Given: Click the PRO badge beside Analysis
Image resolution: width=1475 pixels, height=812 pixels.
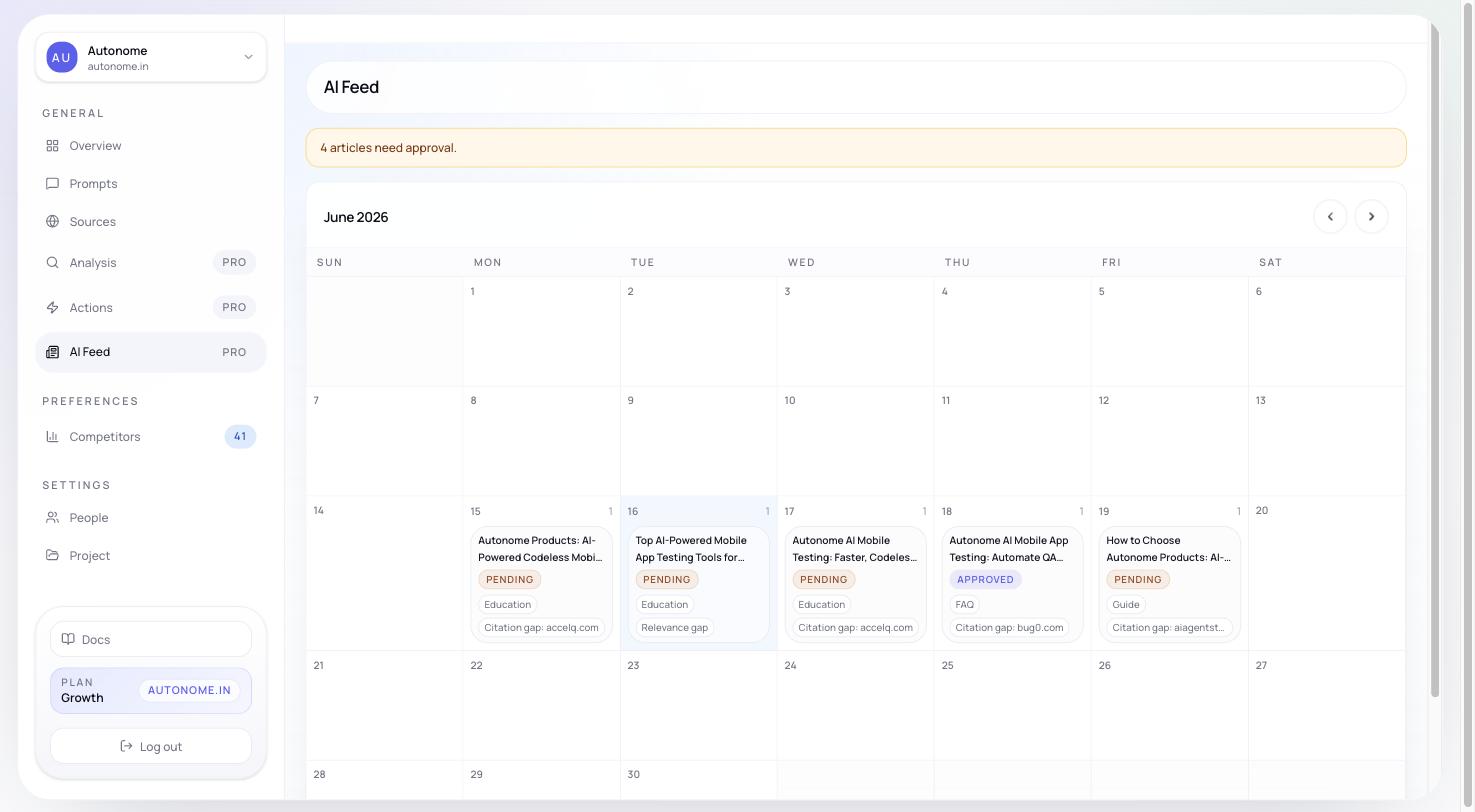Looking at the screenshot, I should pos(234,263).
